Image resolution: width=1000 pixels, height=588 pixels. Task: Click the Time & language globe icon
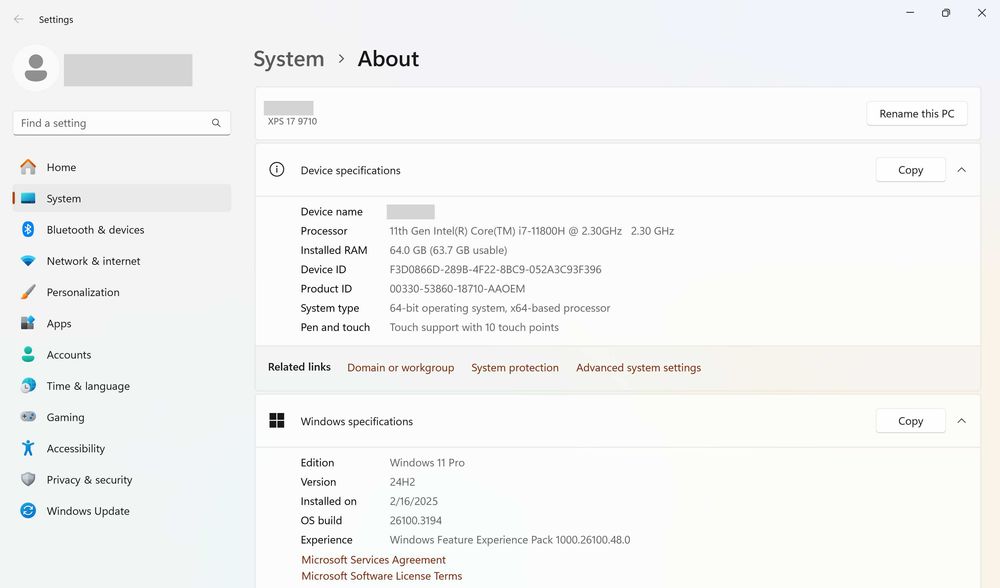coord(28,386)
